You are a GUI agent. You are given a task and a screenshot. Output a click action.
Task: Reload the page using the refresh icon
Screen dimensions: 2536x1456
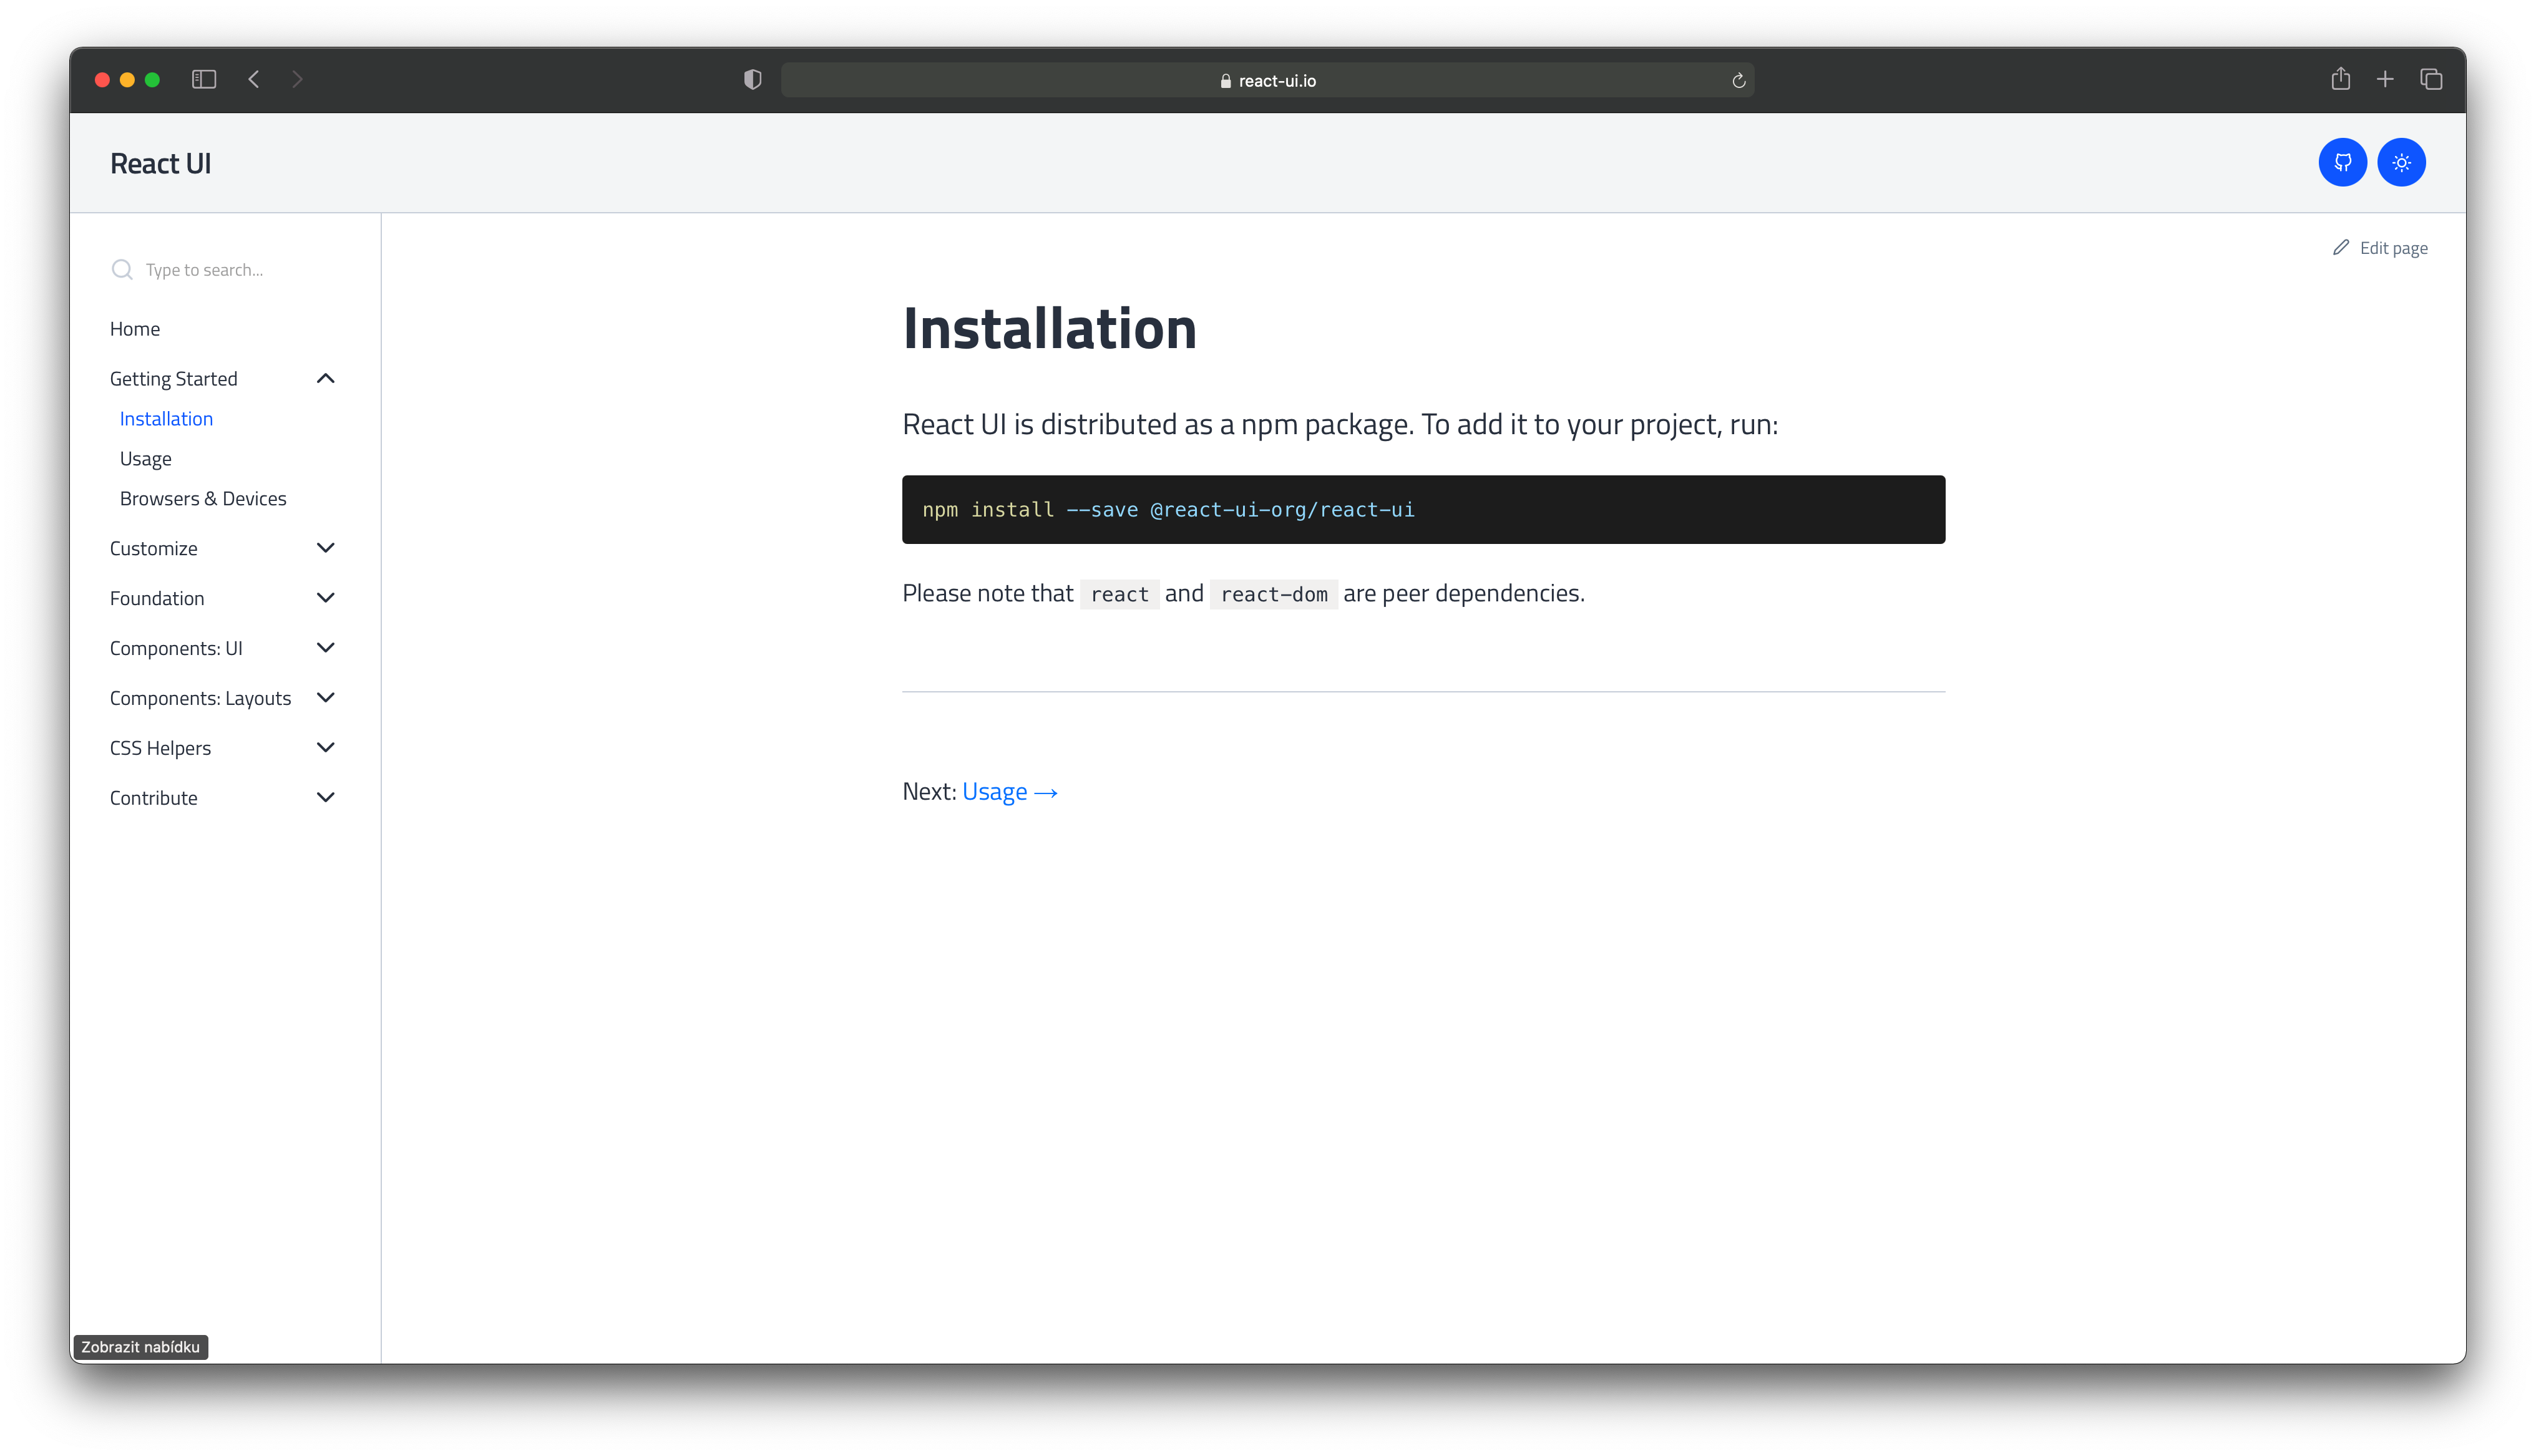coord(1739,80)
